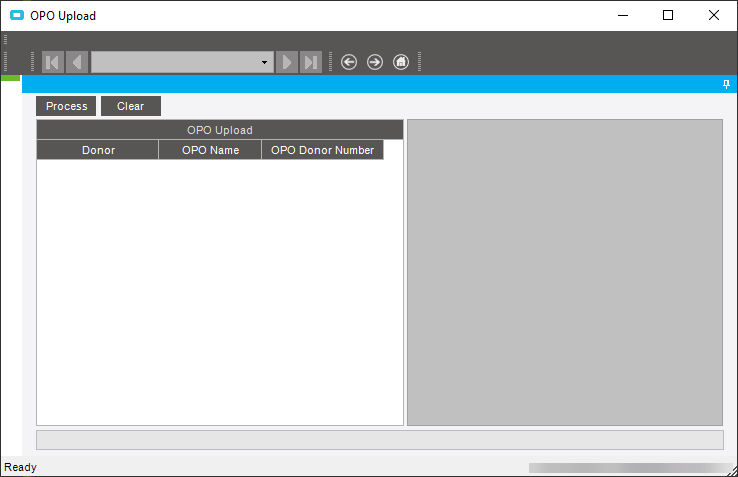The width and height of the screenshot is (738, 477).
Task: Click the back arrow circle icon
Action: click(x=349, y=62)
